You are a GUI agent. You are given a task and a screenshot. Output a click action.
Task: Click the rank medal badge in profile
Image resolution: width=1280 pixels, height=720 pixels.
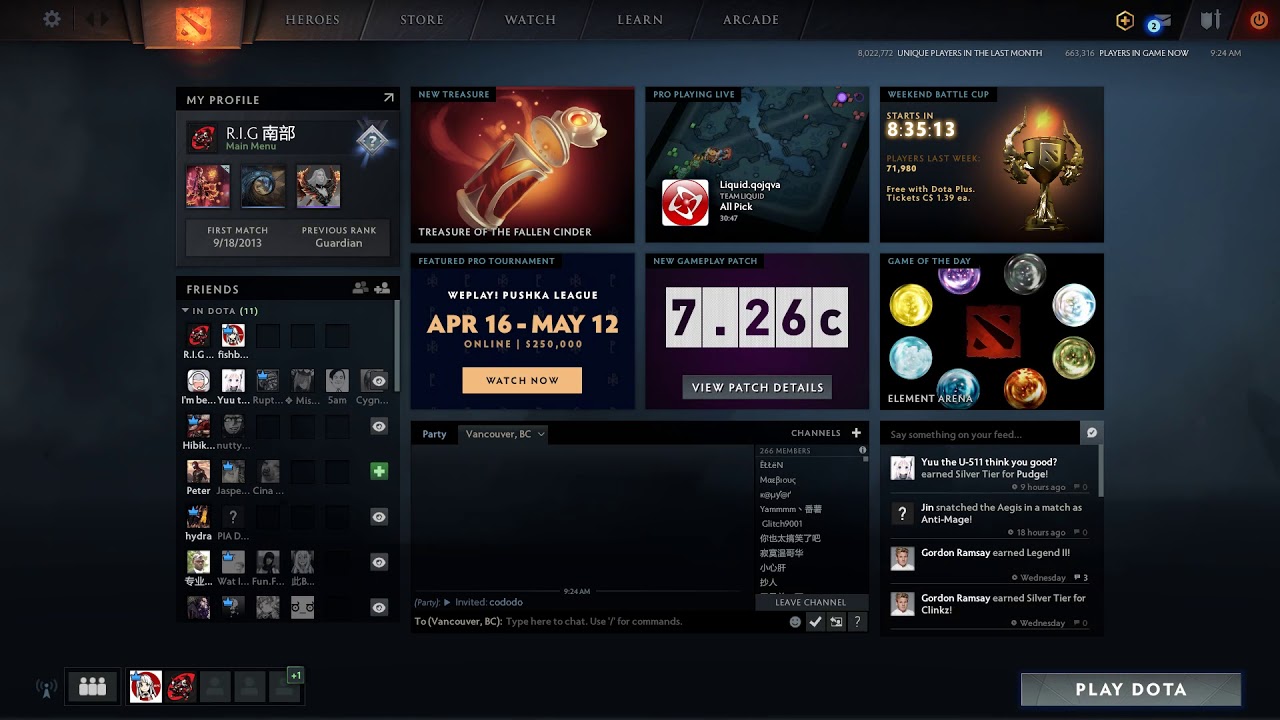371,141
